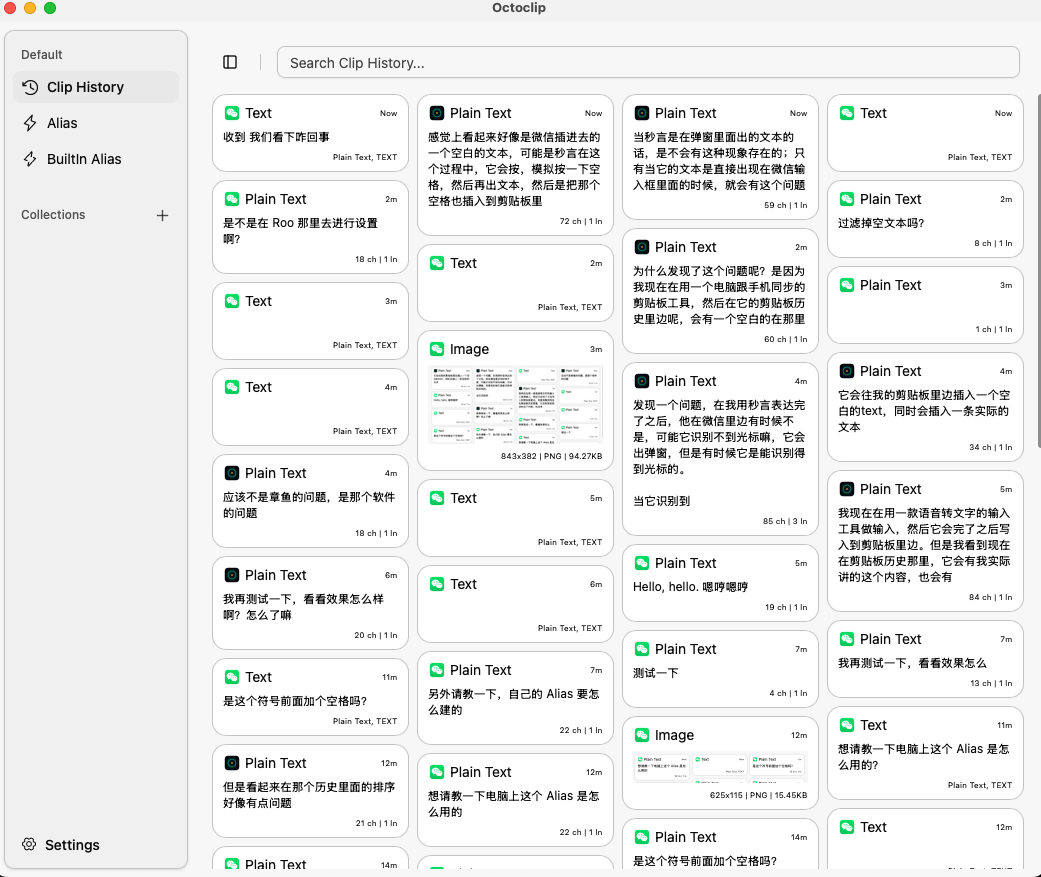
Task: Focus the Search Clip History field
Action: [648, 62]
